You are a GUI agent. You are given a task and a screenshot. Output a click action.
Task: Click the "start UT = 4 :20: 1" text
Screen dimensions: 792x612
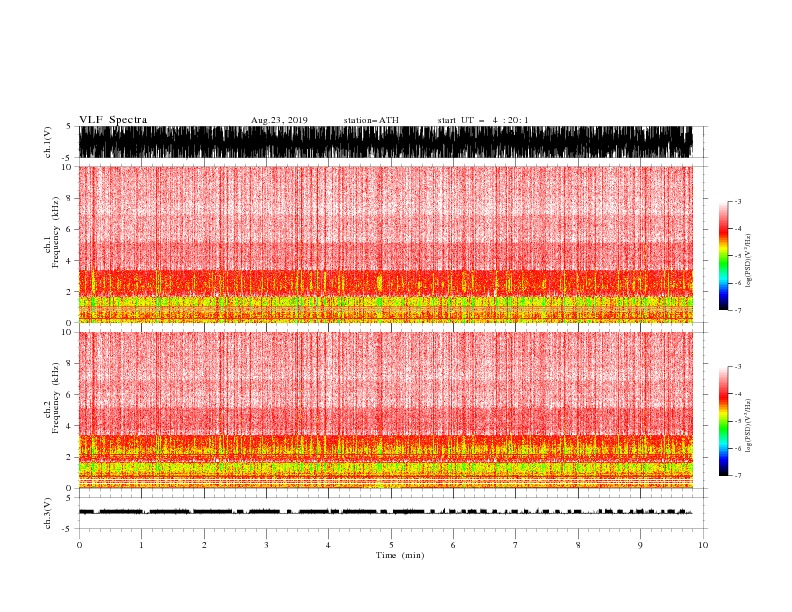point(483,121)
